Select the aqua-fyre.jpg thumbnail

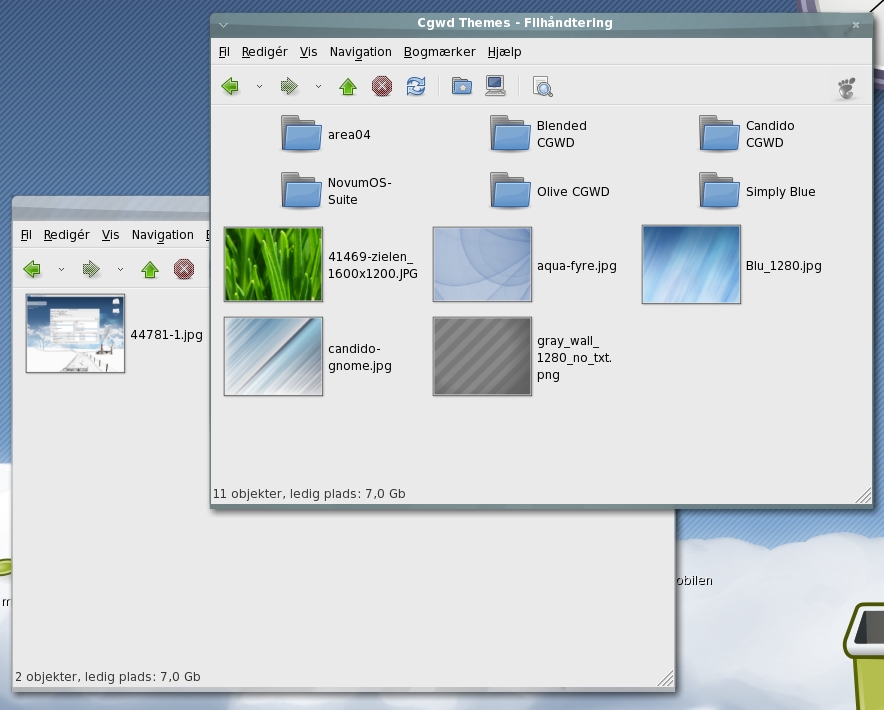482,264
